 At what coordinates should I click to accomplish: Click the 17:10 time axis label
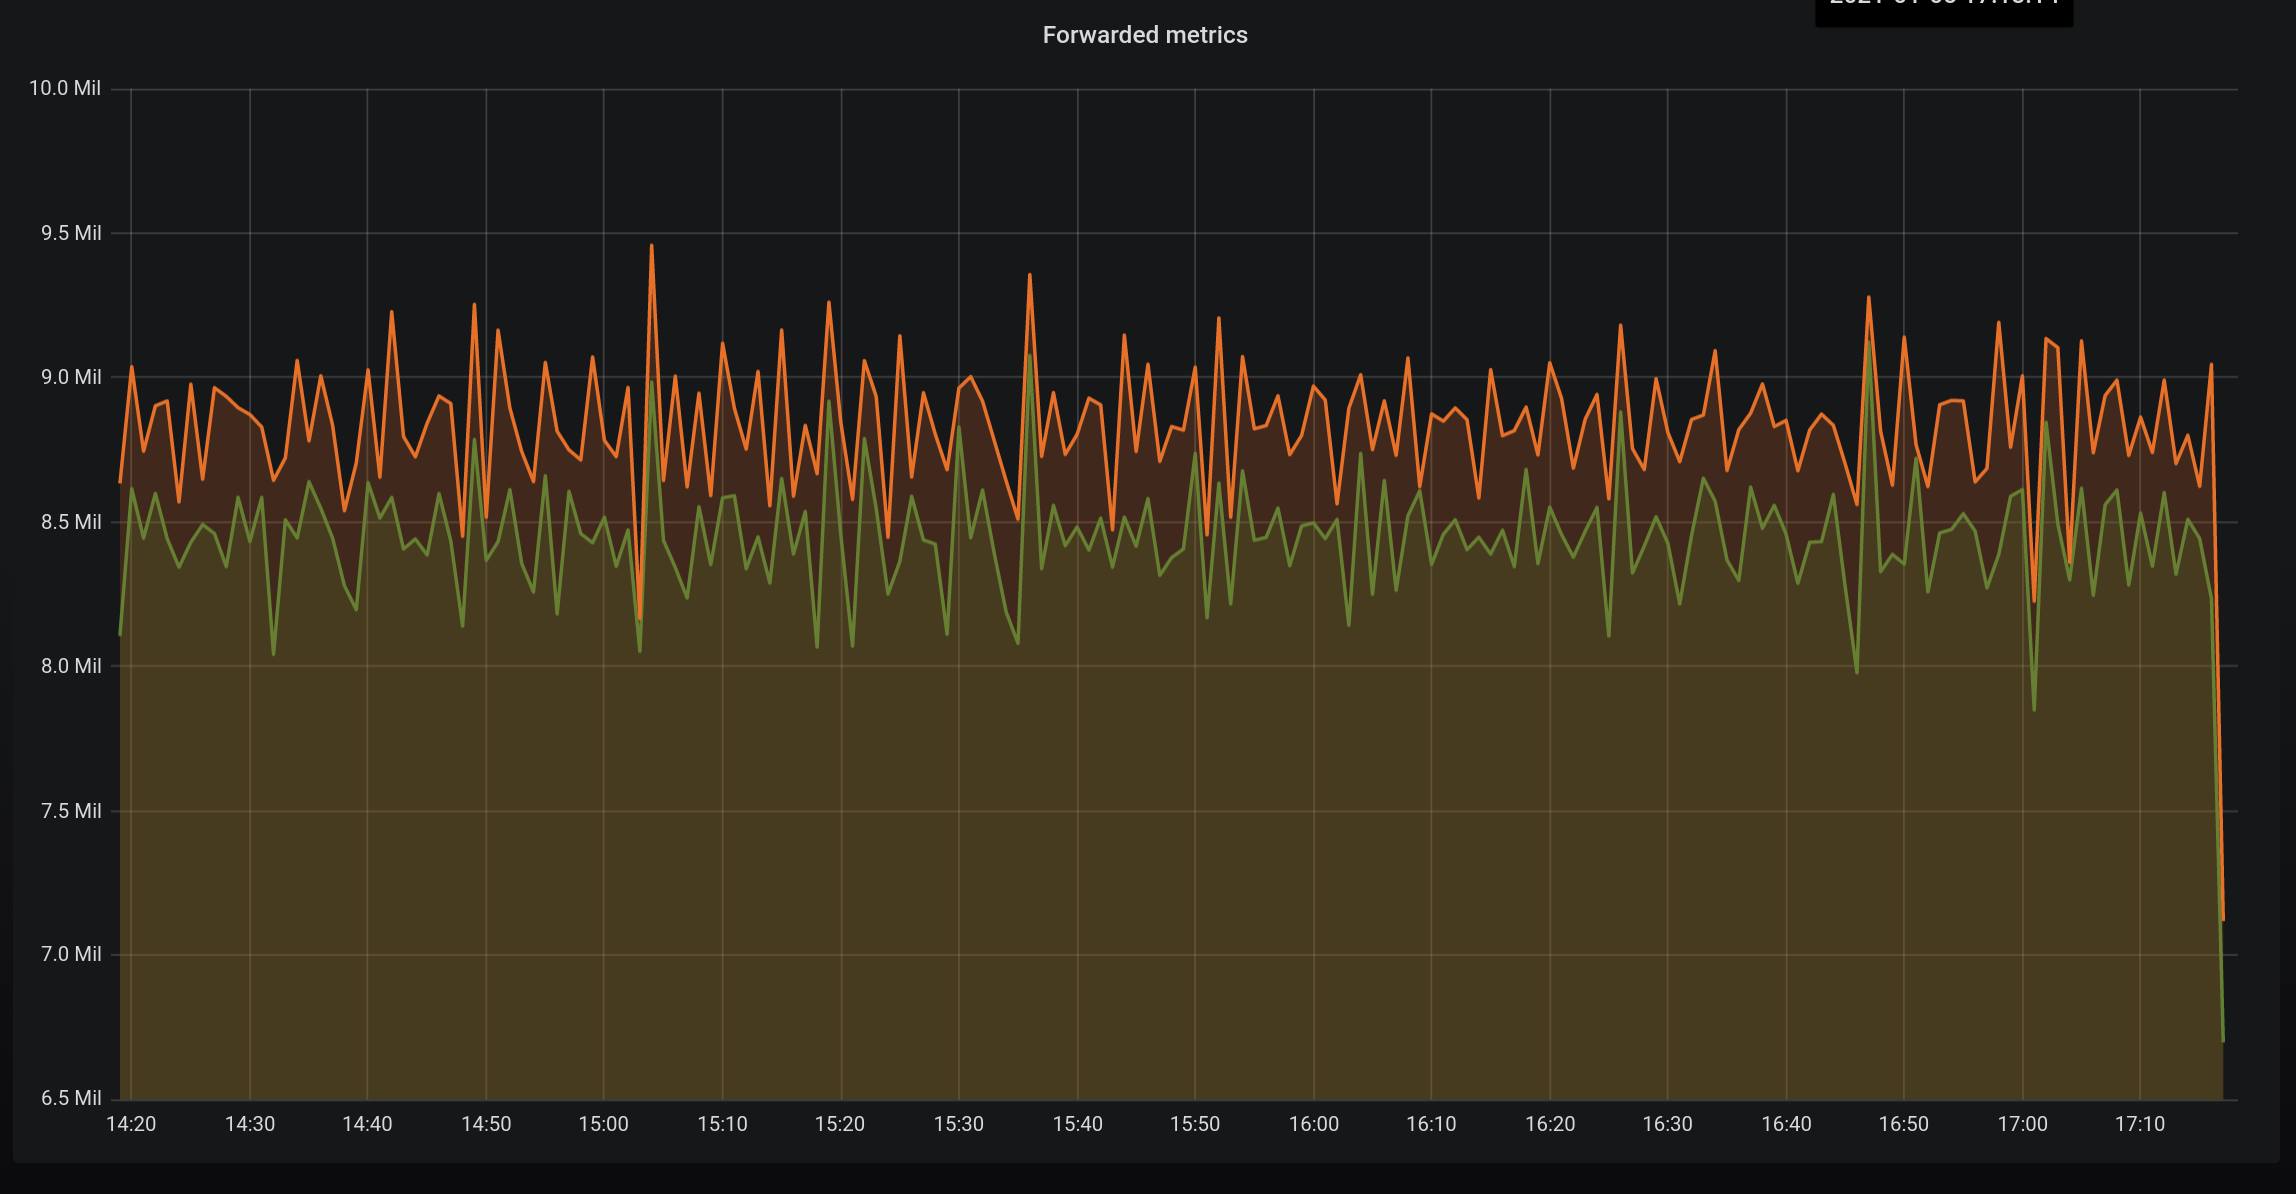[x=2139, y=1124]
